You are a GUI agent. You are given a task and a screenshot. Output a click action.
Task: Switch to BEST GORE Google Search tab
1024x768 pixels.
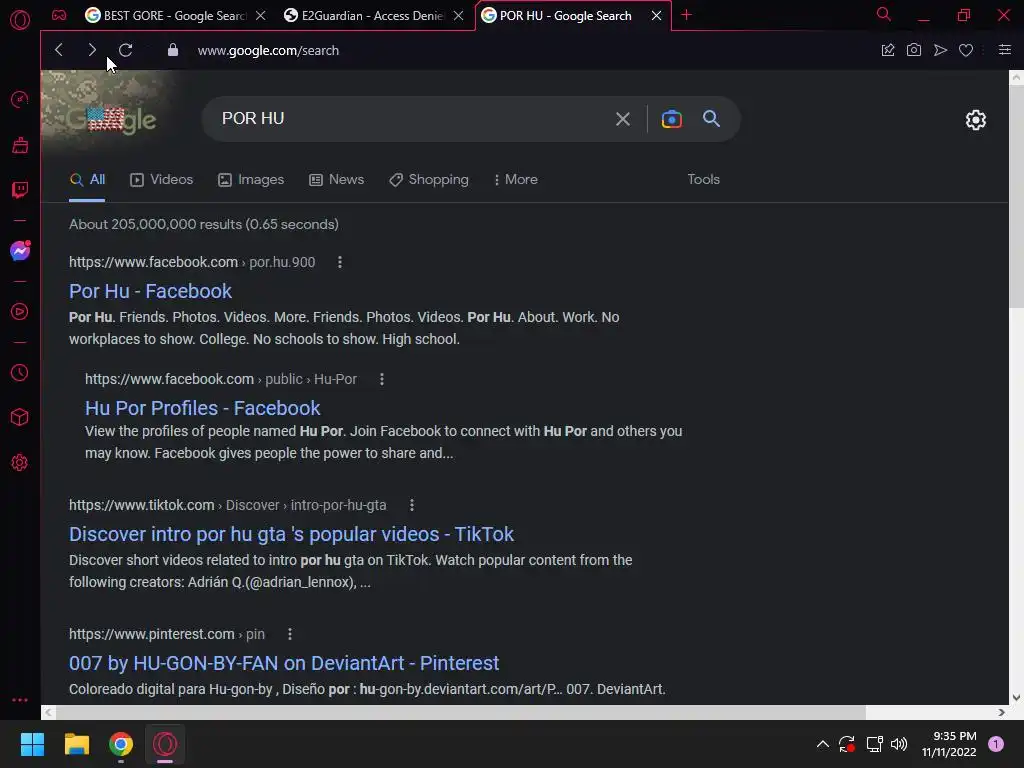click(x=166, y=15)
